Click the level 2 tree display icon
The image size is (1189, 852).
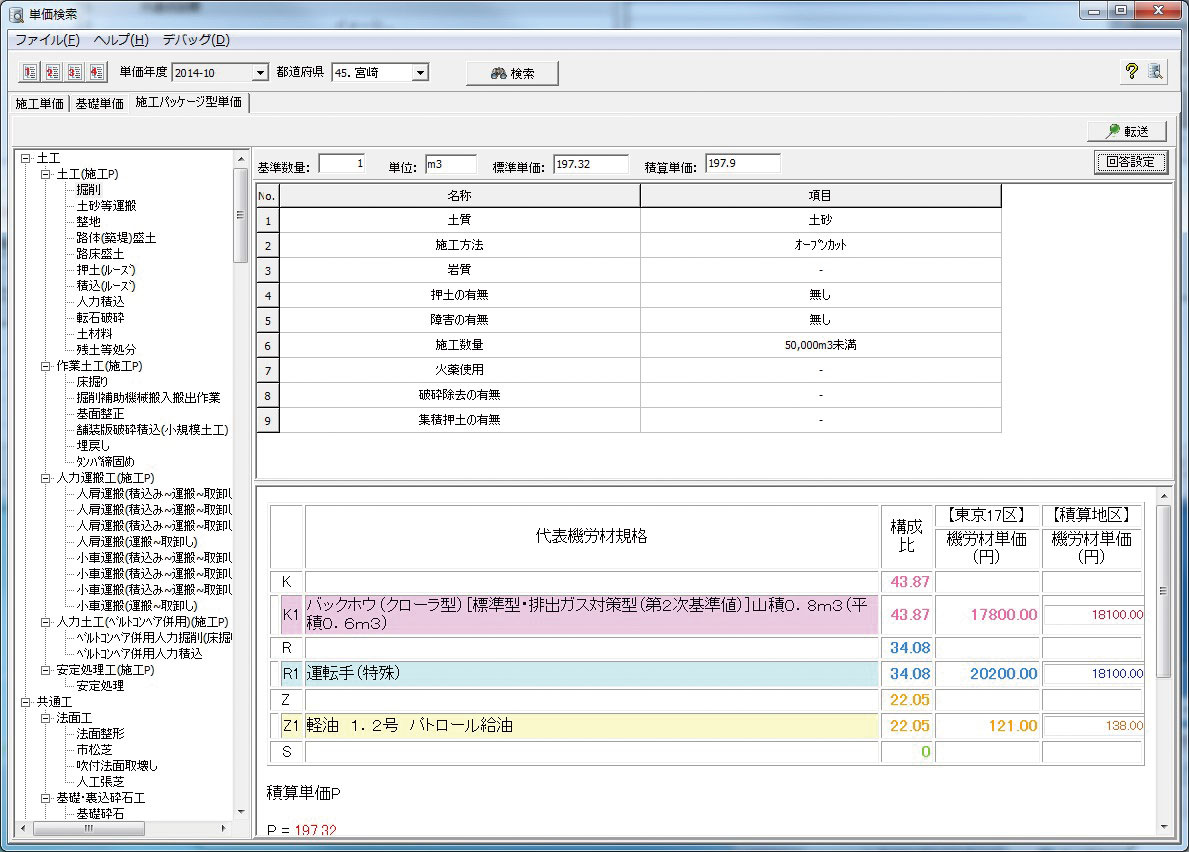click(52, 72)
